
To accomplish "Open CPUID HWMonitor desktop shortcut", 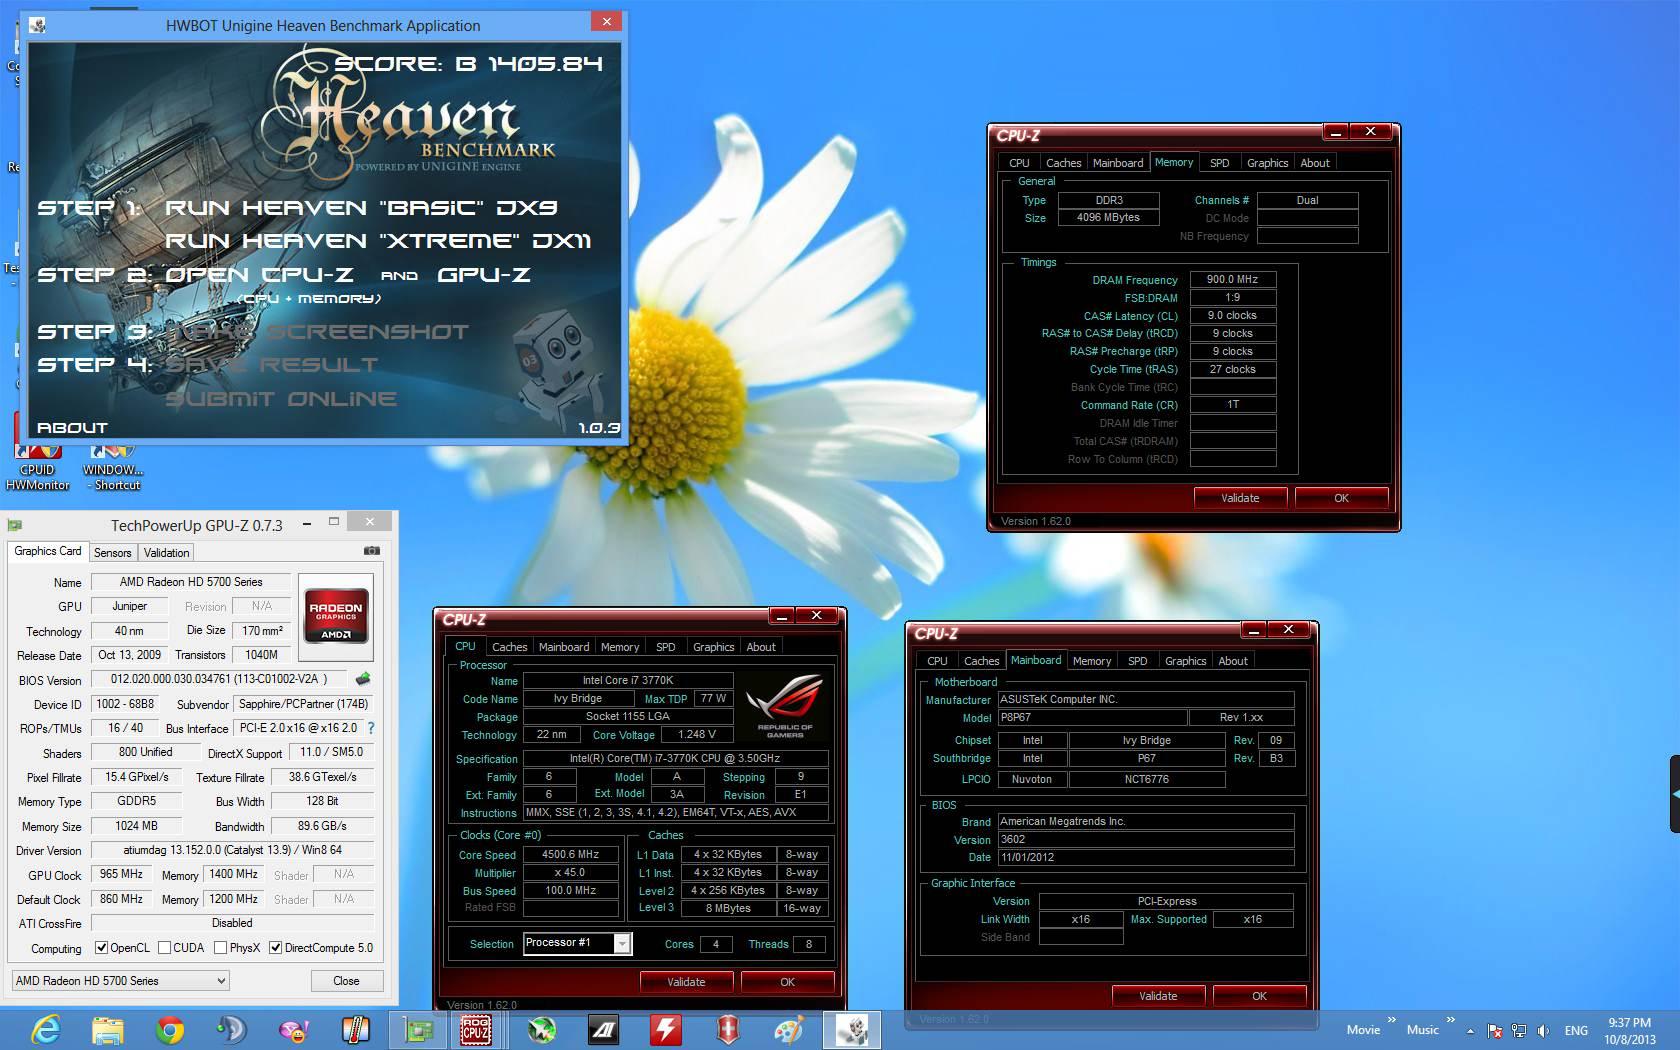I will coord(38,466).
